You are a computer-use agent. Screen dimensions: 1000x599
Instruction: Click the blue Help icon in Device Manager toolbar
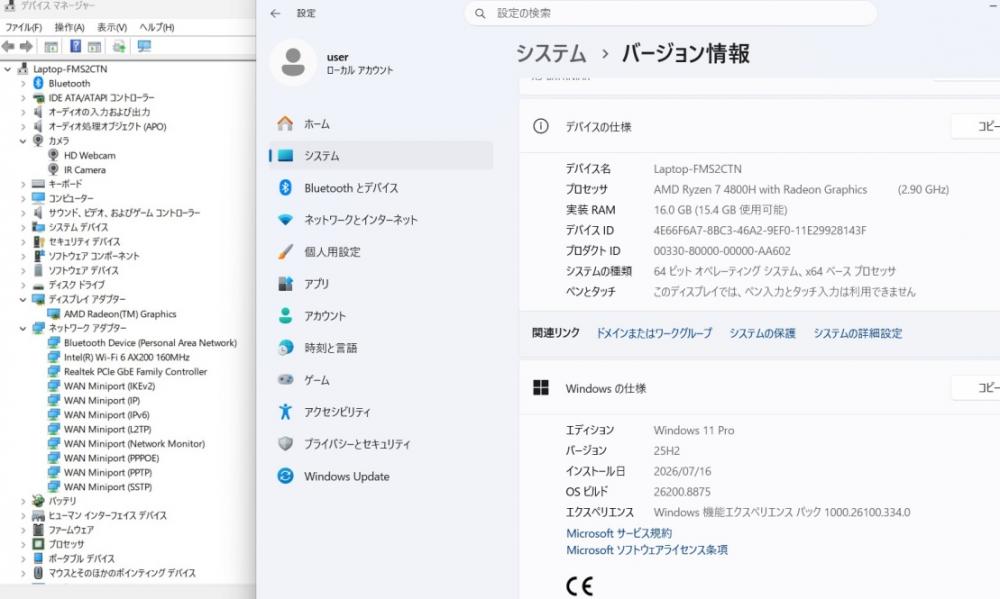75,47
